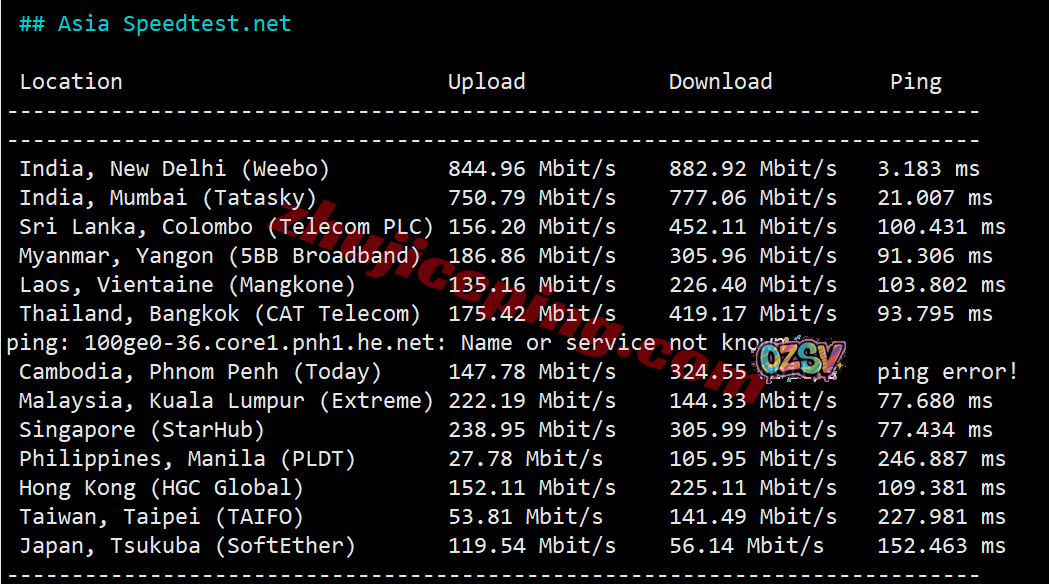
Task: Click Malaysia, Kuala Lumpur (Extreme) location
Action: [x=226, y=401]
